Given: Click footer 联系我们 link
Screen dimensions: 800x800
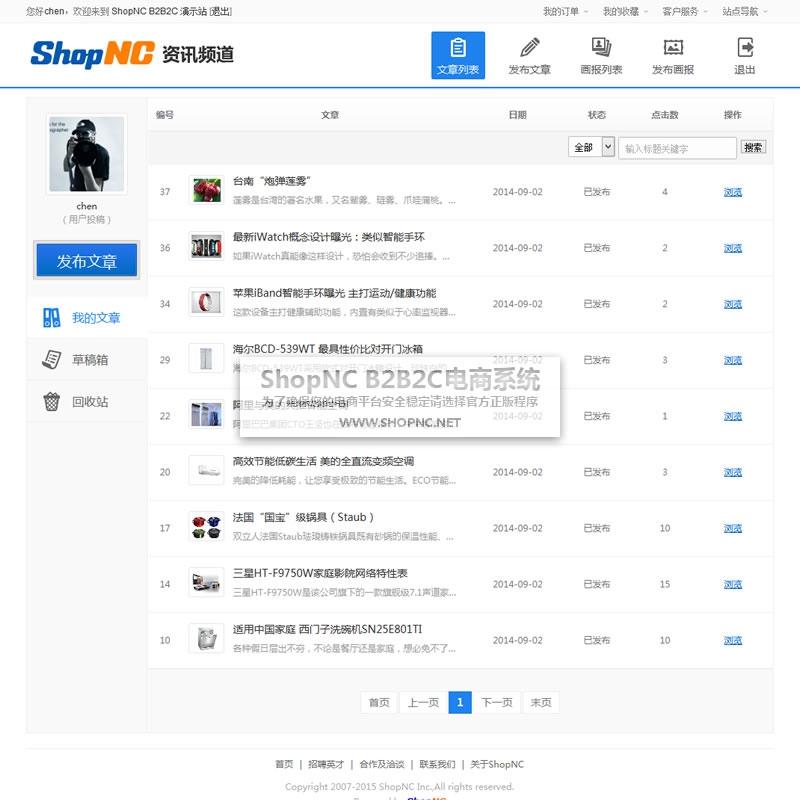Looking at the screenshot, I should pyautogui.click(x=437, y=764).
